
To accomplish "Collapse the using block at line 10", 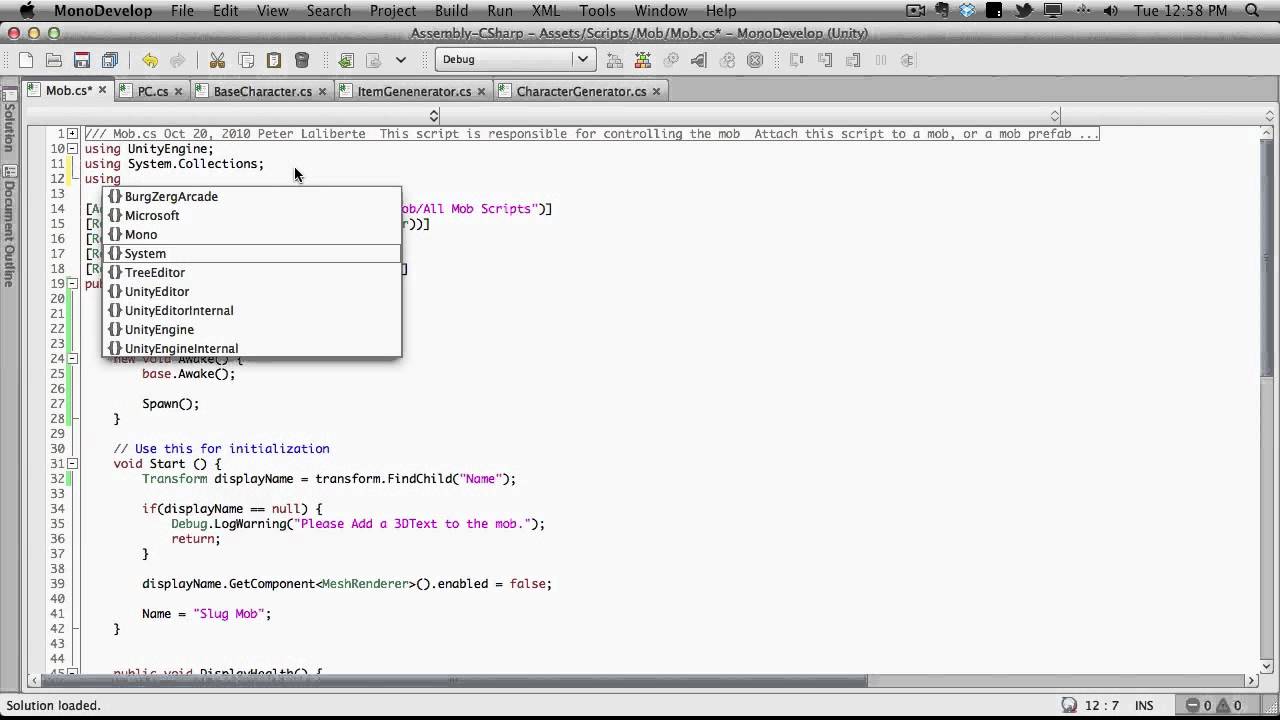I will pyautogui.click(x=73, y=149).
